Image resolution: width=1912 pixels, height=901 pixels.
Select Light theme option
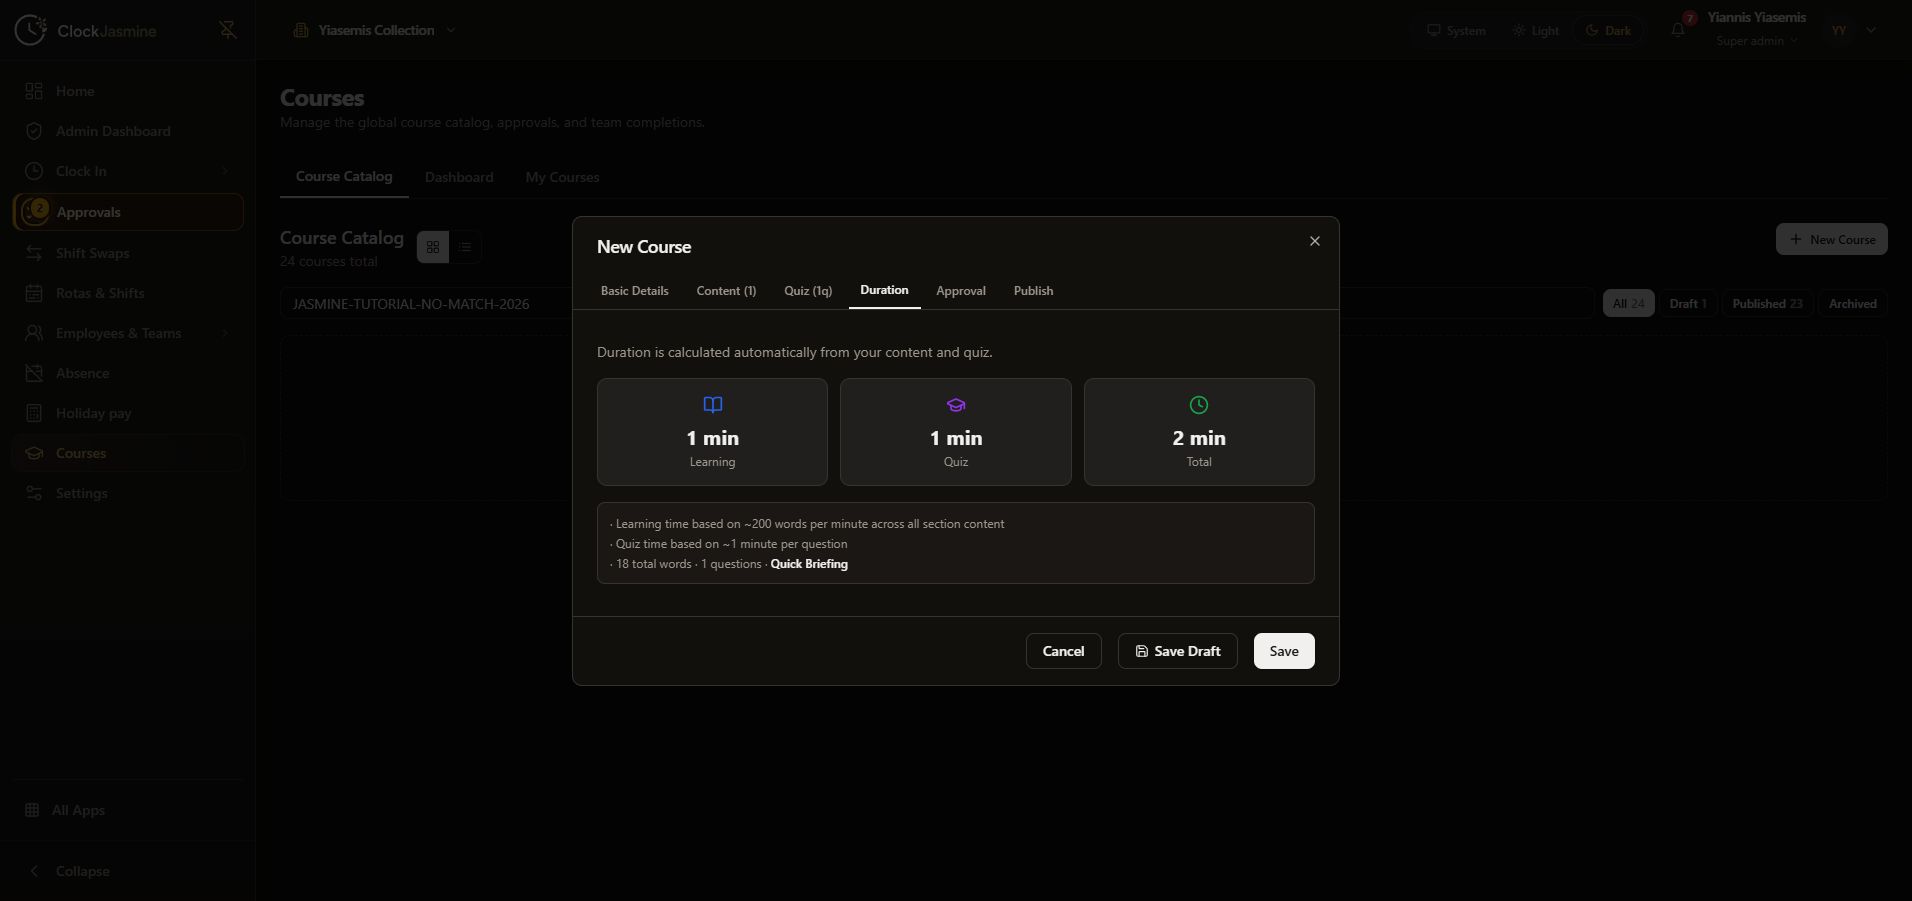(x=1535, y=30)
